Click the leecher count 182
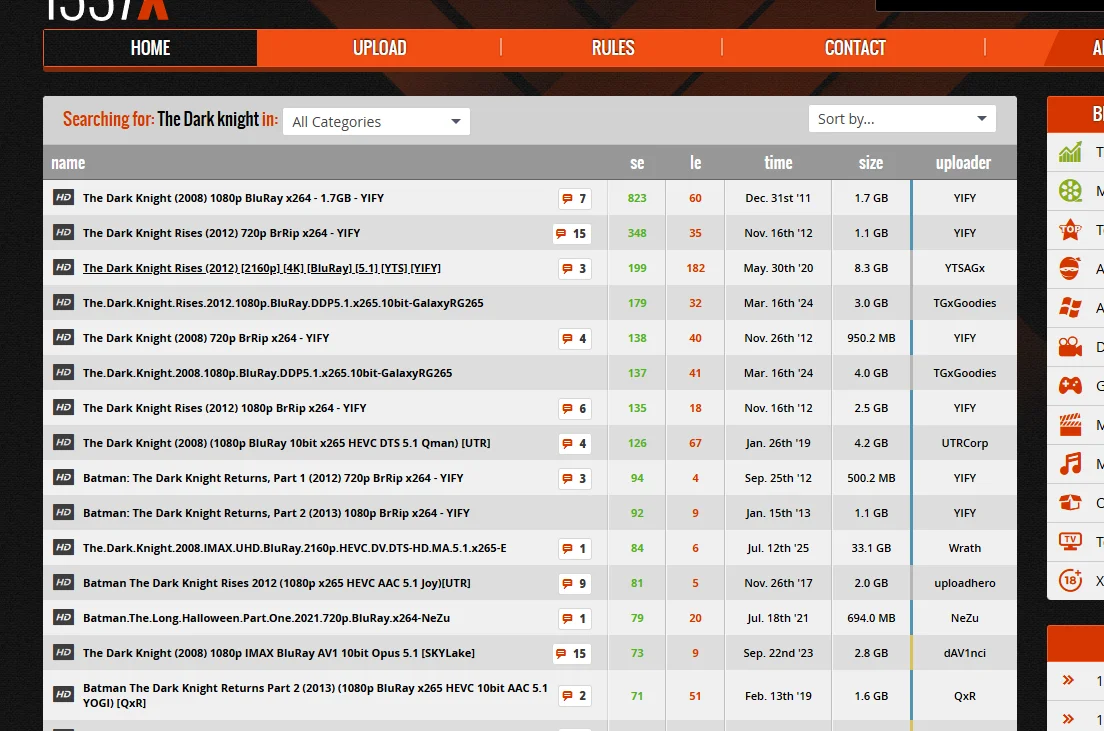Screen dimensions: 1104x731 pyautogui.click(x=696, y=268)
